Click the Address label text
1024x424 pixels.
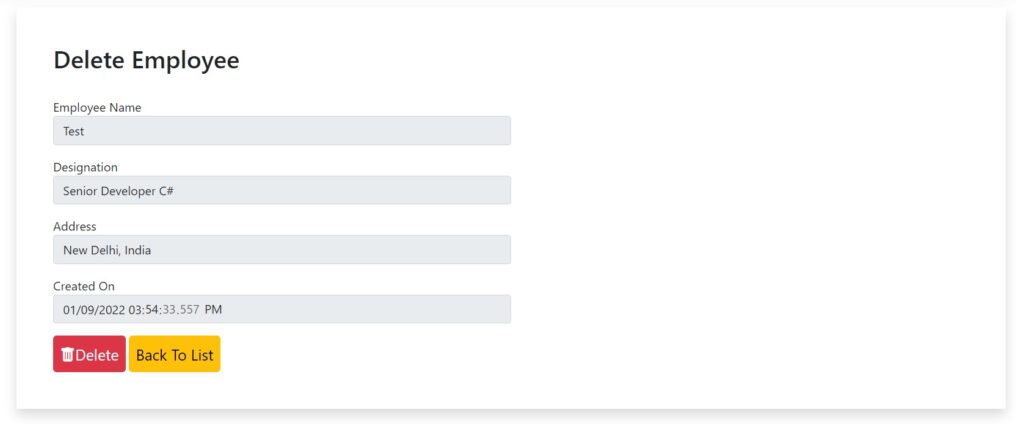(75, 227)
